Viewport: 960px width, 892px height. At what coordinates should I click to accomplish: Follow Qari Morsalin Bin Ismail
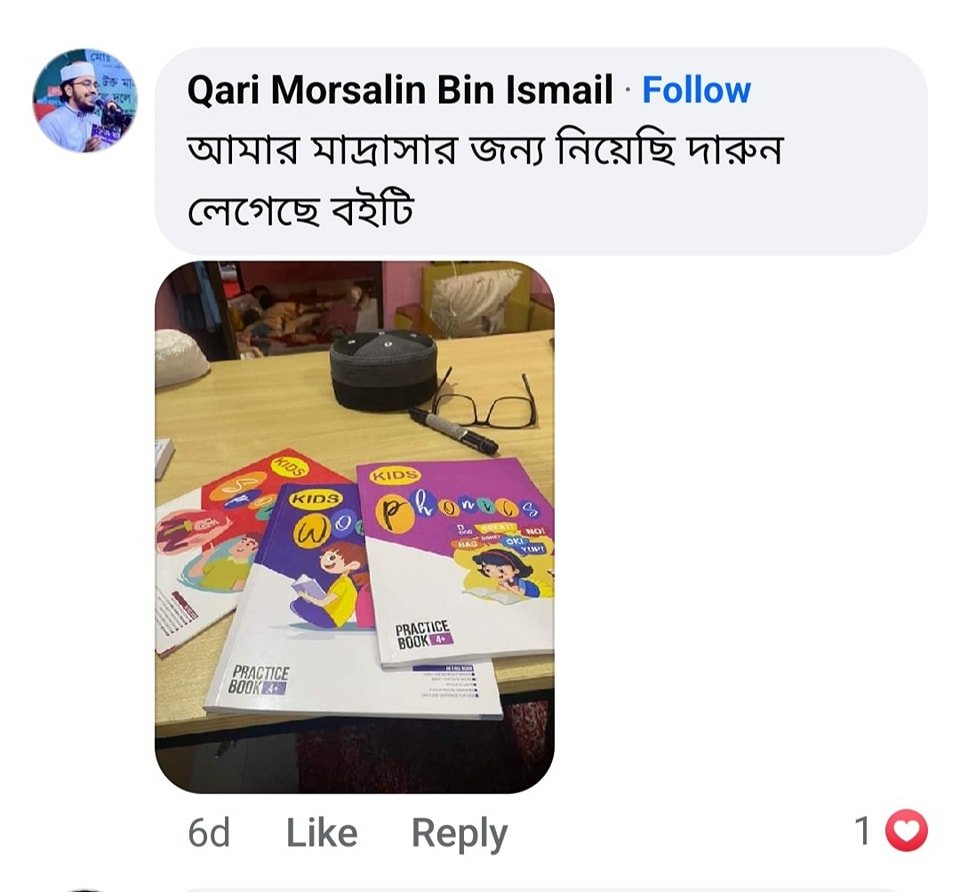point(696,90)
